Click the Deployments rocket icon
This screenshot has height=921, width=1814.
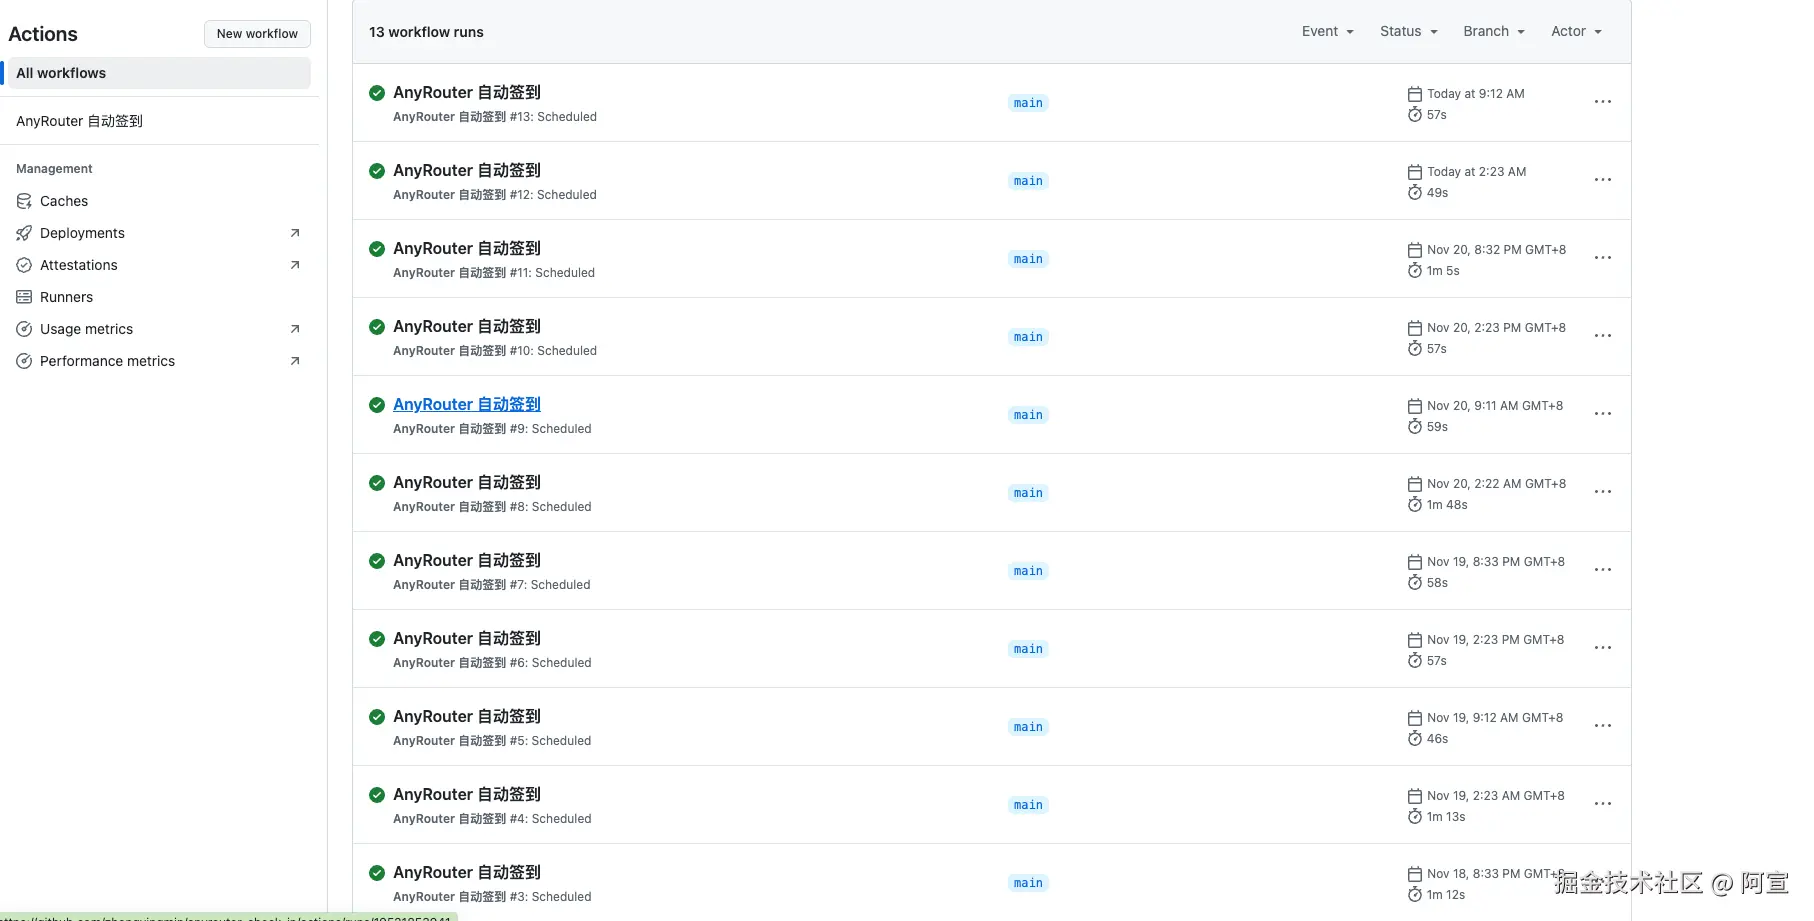click(x=24, y=233)
